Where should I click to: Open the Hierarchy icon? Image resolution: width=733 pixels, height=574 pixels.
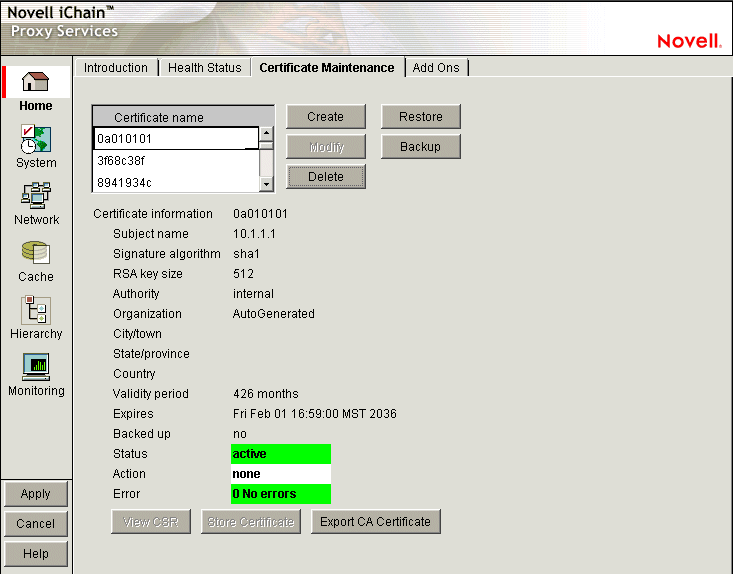coord(36,309)
